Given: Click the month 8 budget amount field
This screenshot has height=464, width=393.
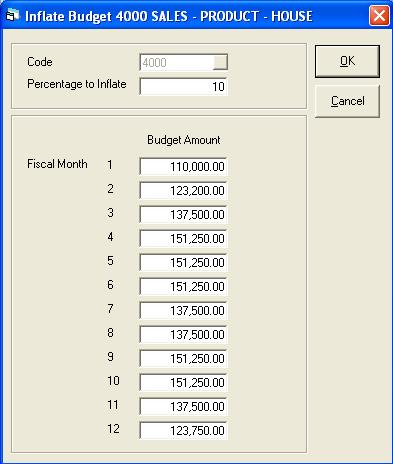Looking at the screenshot, I should pyautogui.click(x=183, y=334).
